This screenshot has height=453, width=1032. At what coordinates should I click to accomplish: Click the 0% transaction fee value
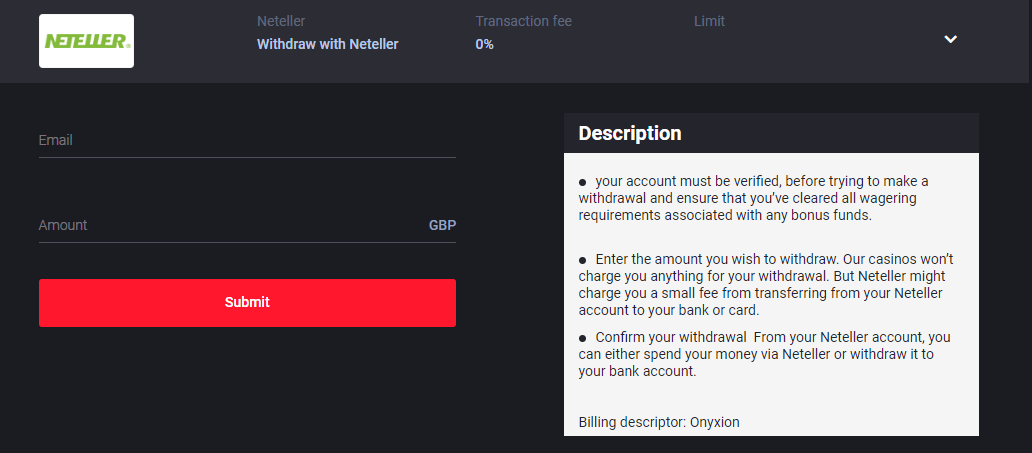[x=484, y=44]
